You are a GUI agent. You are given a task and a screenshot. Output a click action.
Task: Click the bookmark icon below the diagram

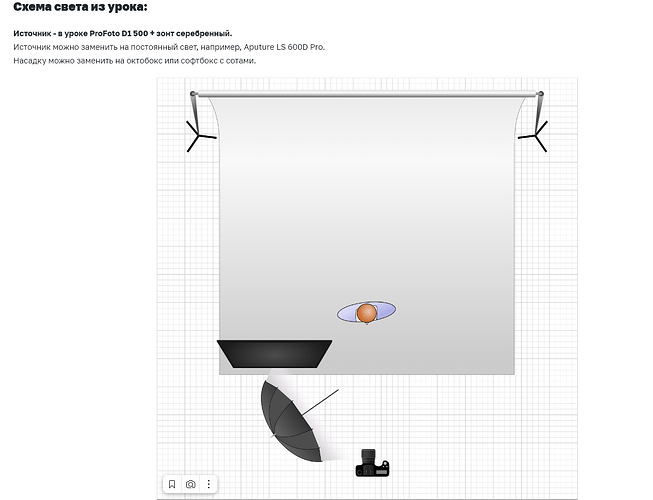(172, 484)
